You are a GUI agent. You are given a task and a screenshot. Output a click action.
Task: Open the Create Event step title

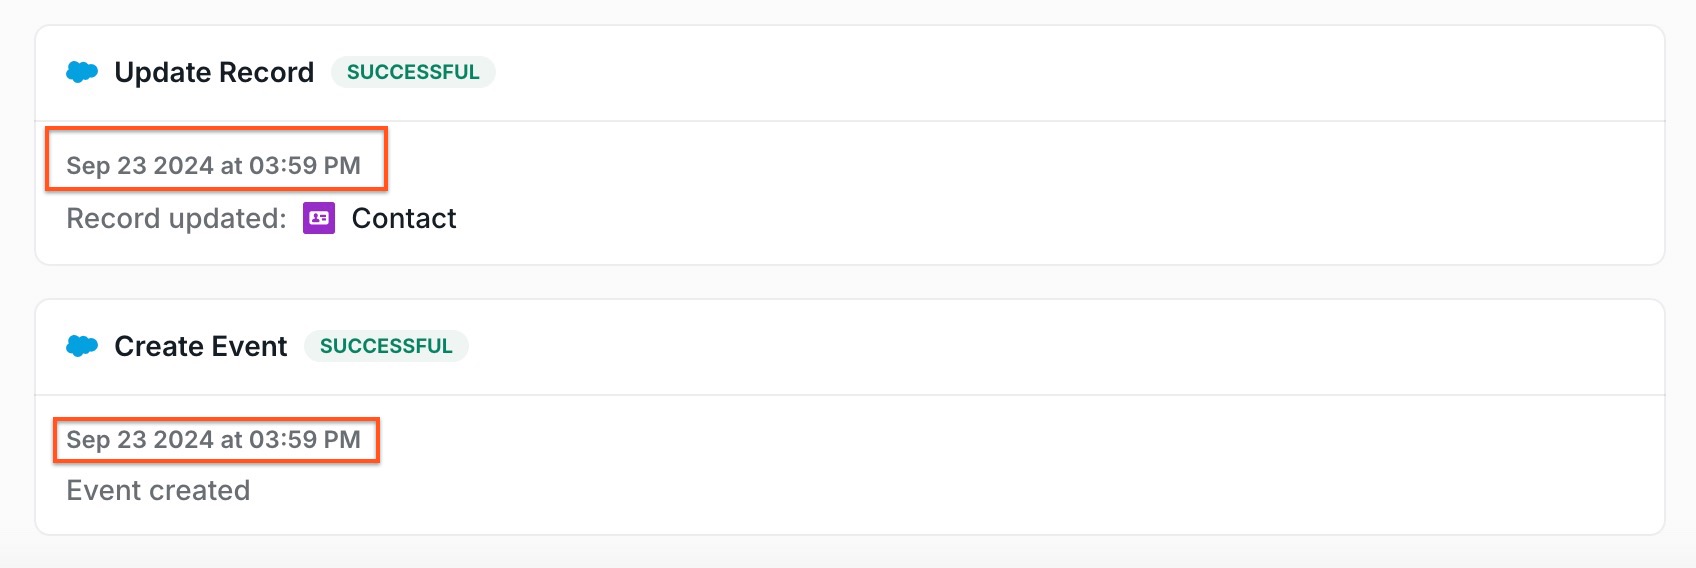click(201, 346)
